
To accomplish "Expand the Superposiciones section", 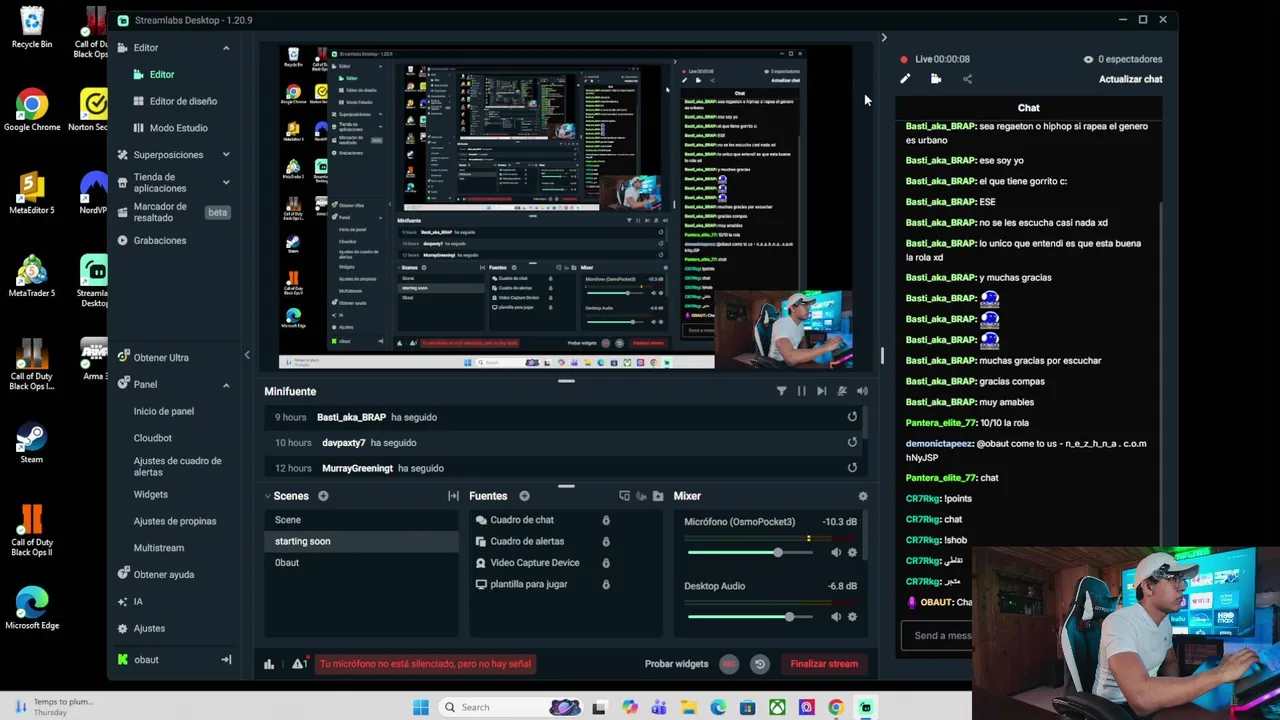I will click(x=226, y=155).
